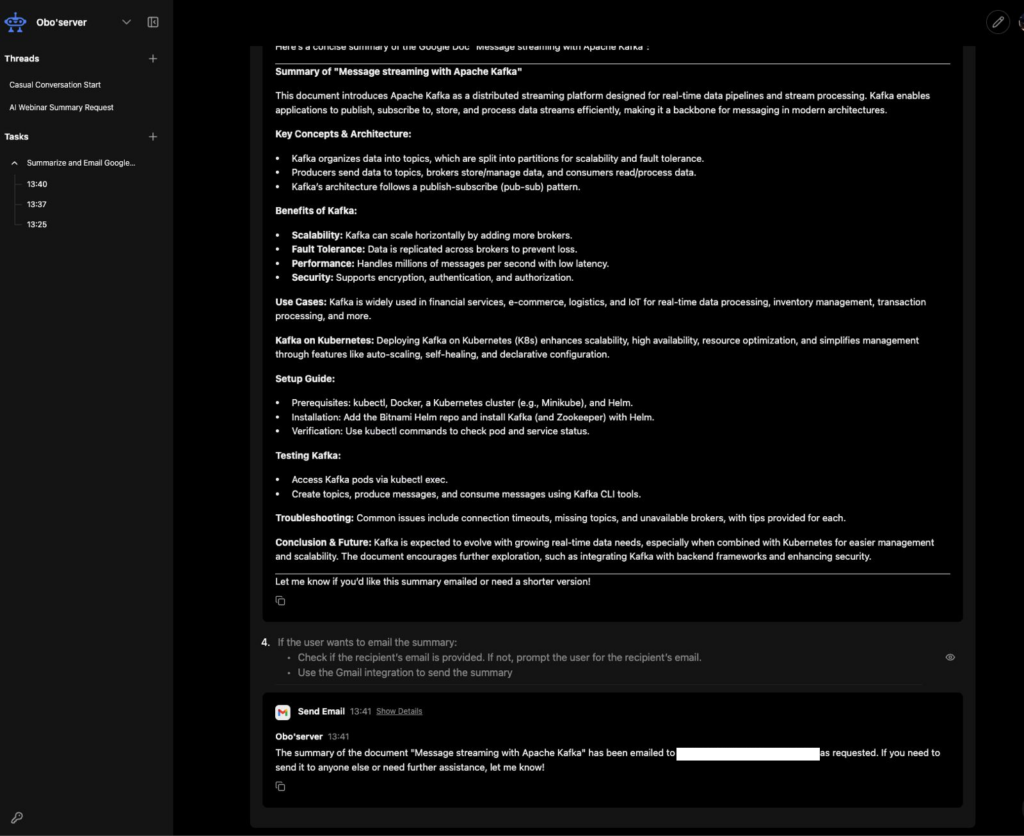The height and width of the screenshot is (836, 1024).
Task: Open the Obo'server name dropdown chevron
Action: 127,22
